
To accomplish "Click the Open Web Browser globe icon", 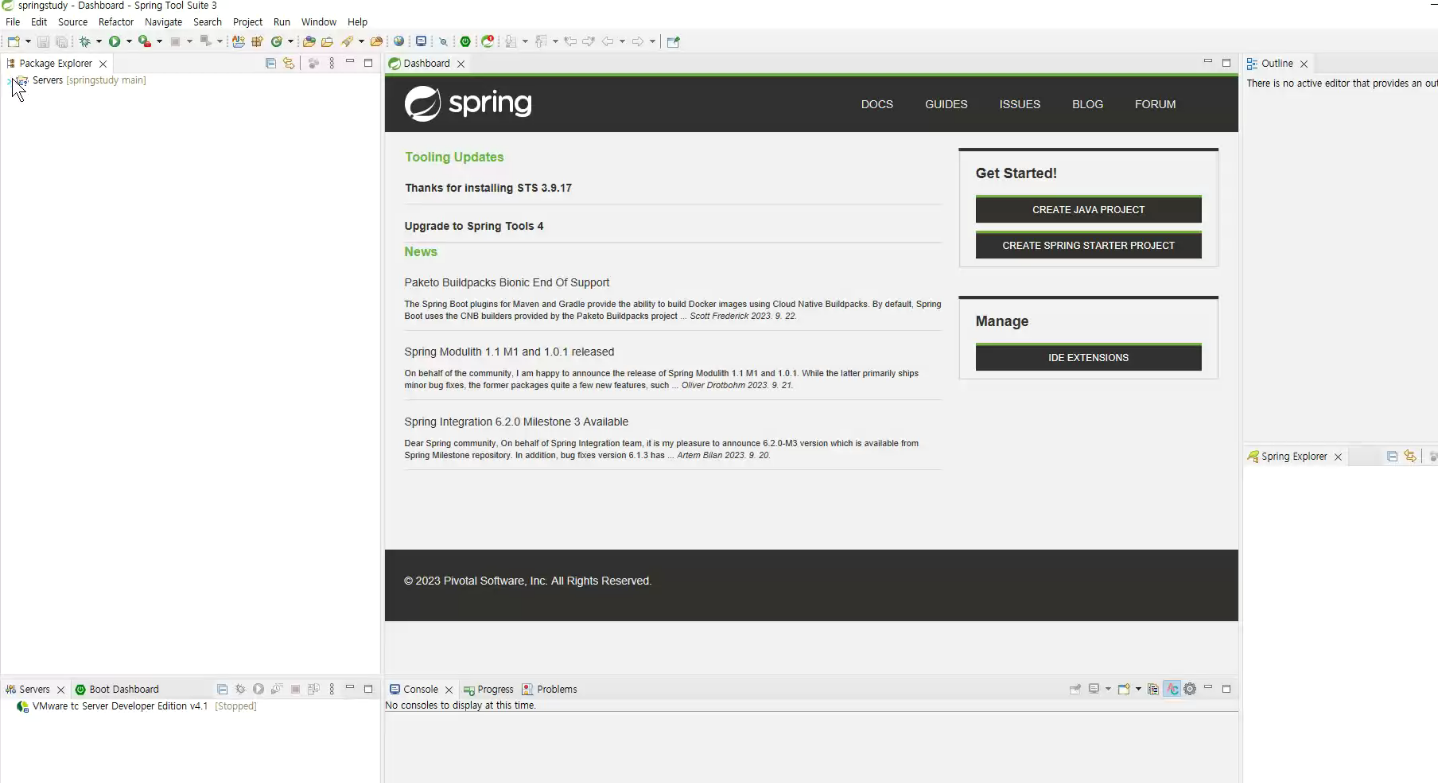I will coord(399,41).
